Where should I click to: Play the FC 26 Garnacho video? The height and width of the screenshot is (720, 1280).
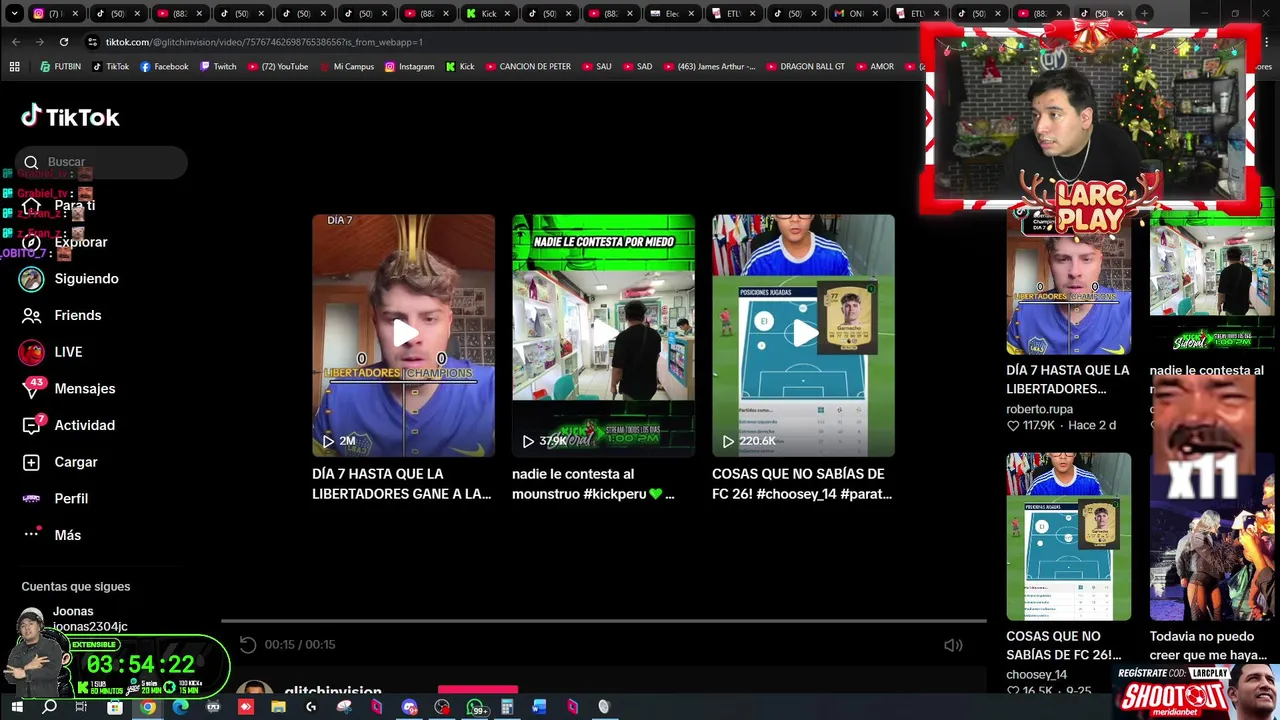click(x=803, y=335)
